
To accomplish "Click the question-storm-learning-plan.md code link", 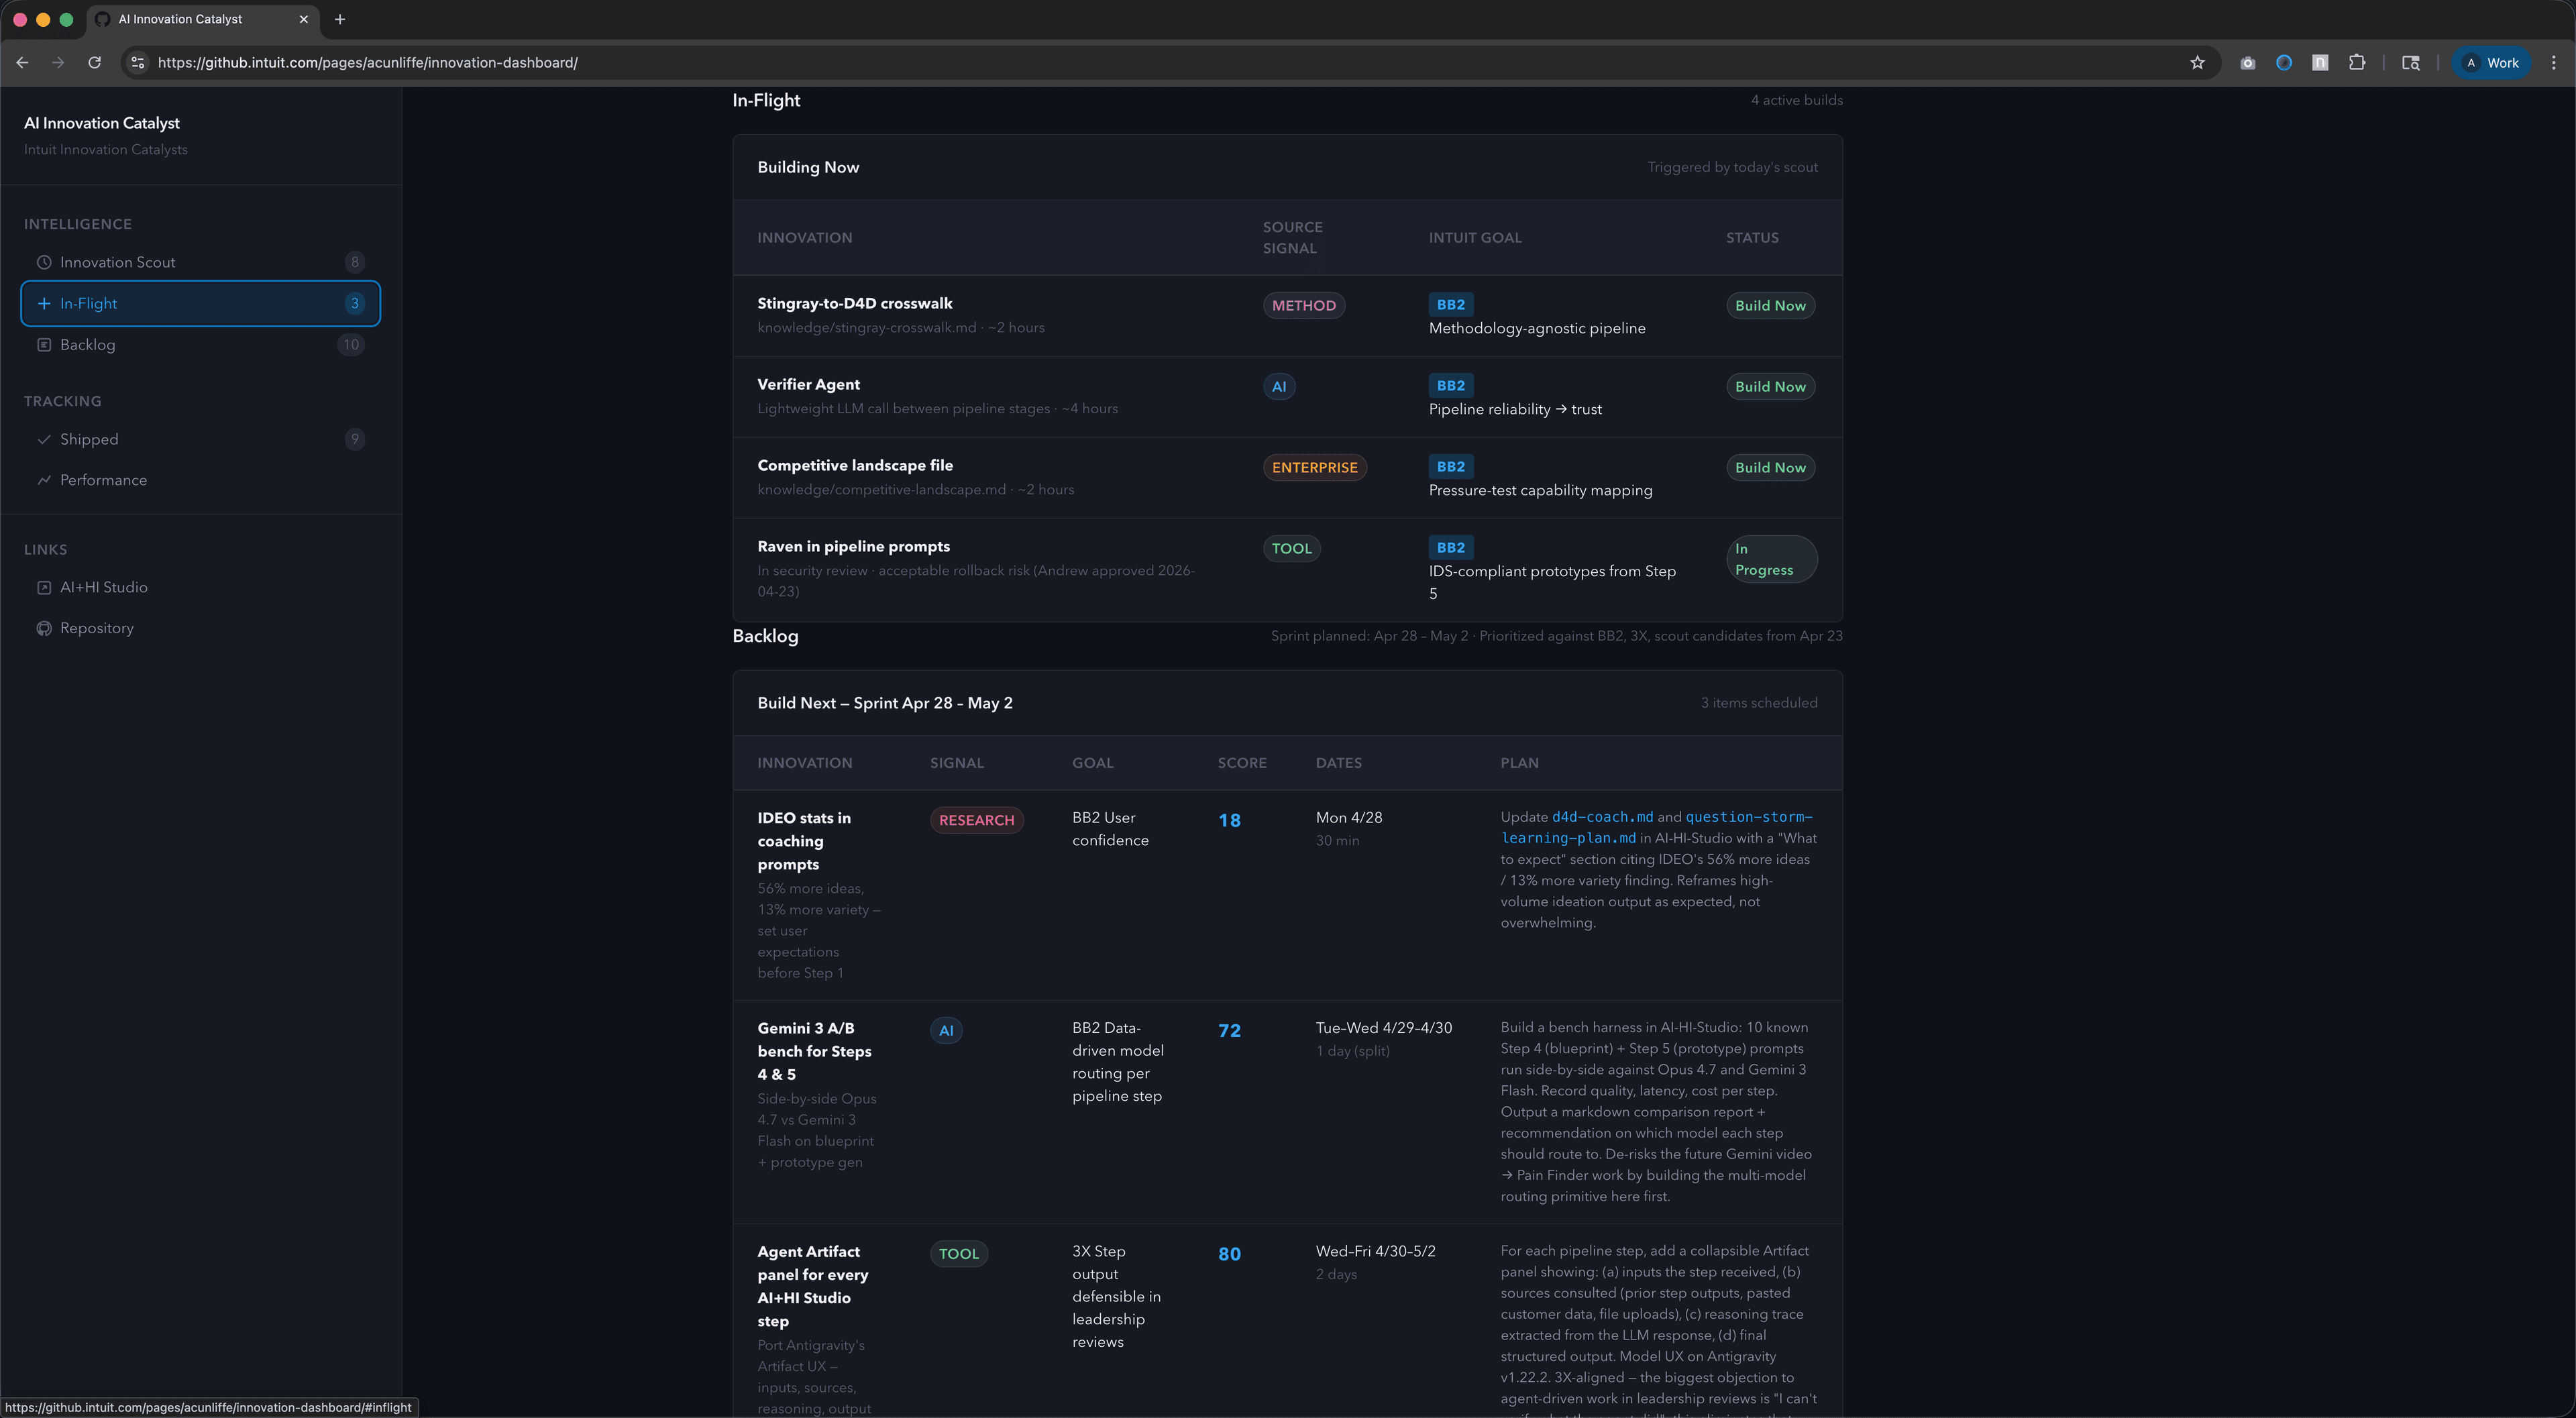I will tap(1657, 827).
